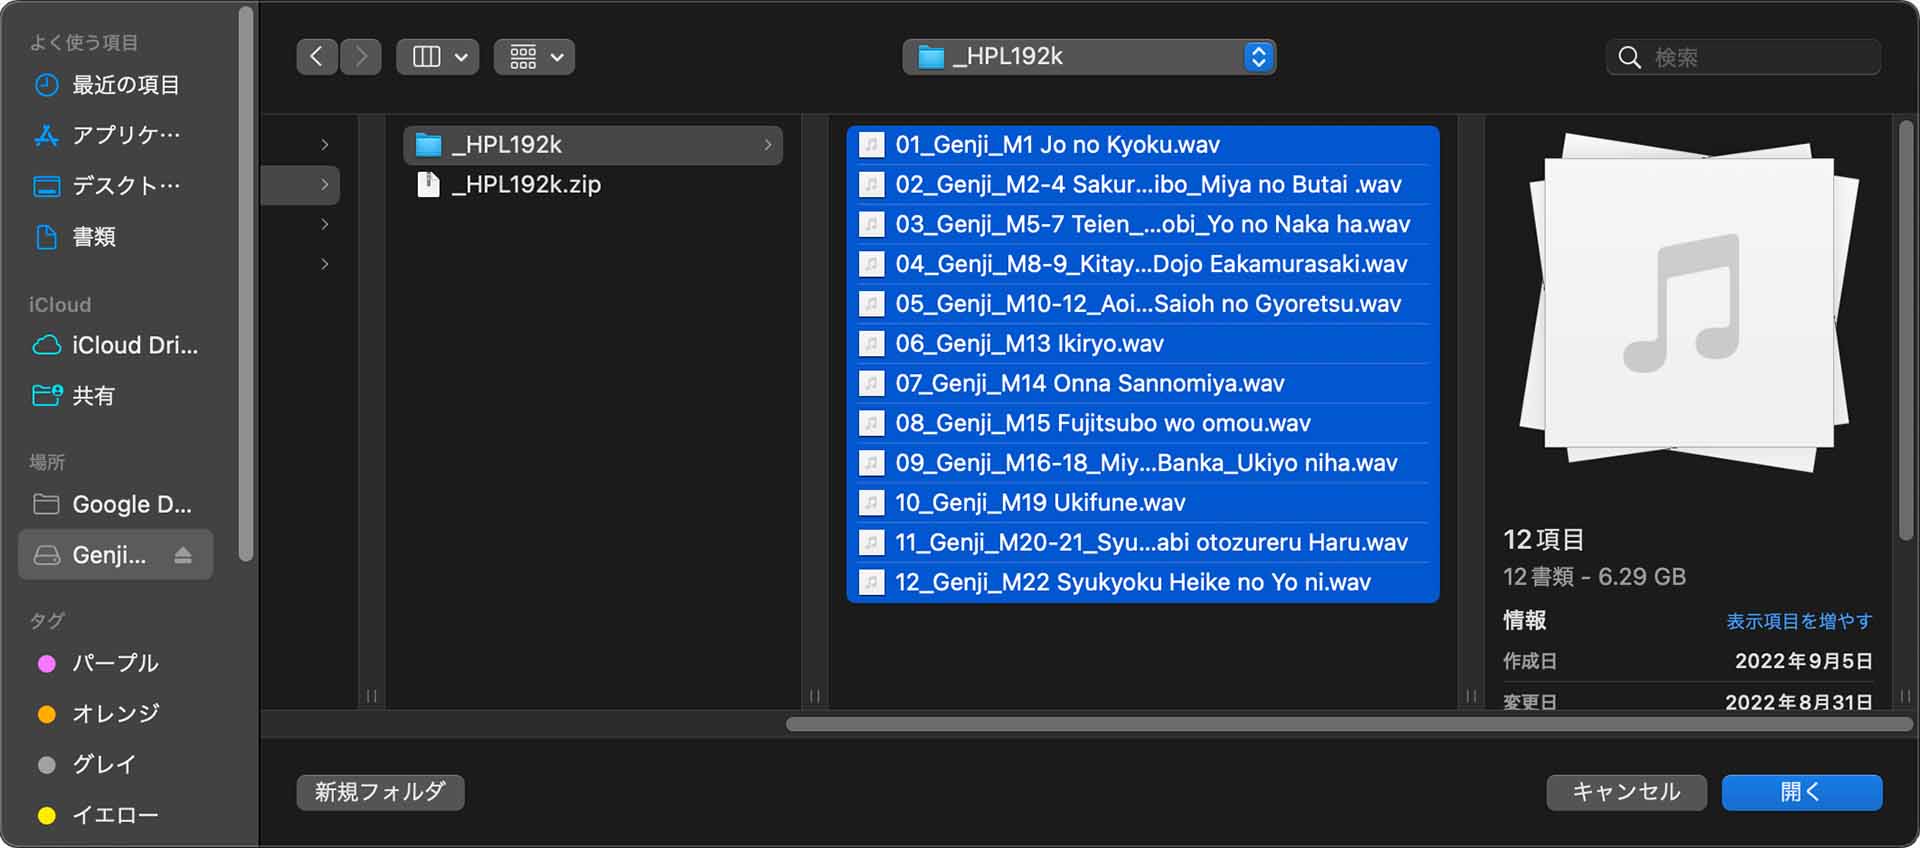Select 06_Genji_M13 Ikiryo.wav file
Screen dimensions: 1920x848
coord(1029,344)
